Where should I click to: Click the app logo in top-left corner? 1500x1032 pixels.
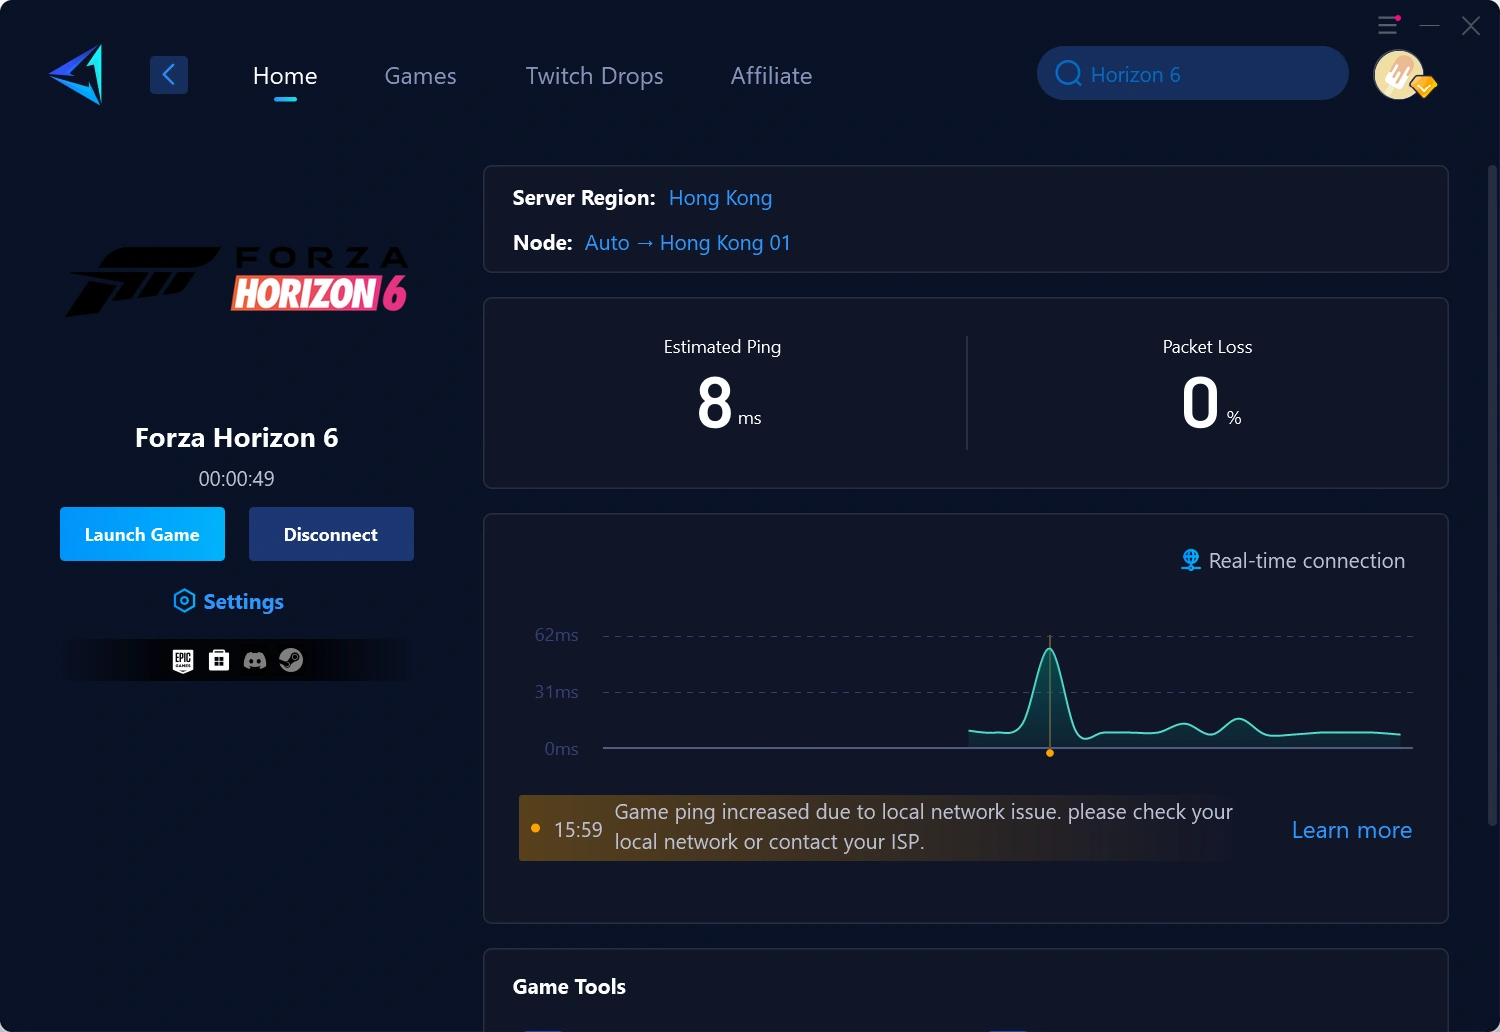[x=77, y=75]
